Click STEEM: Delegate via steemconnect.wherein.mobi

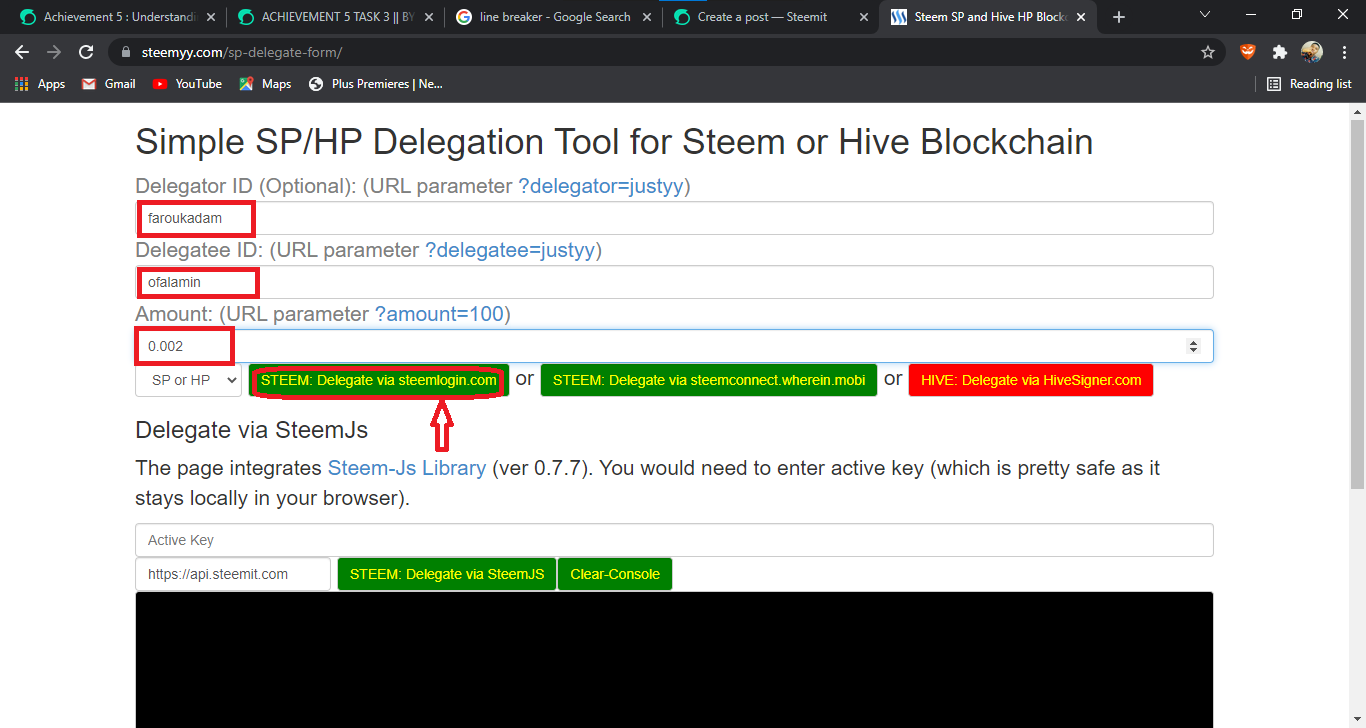click(x=709, y=380)
